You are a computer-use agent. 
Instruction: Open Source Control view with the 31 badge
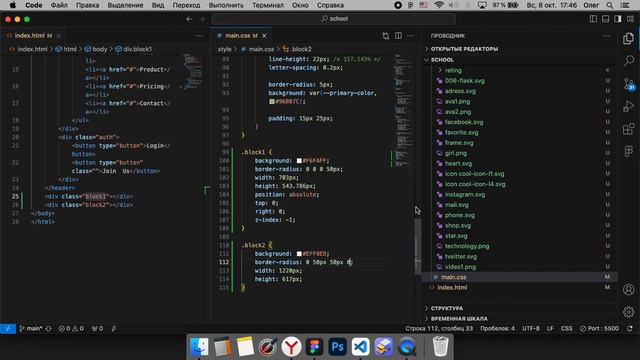[x=629, y=84]
